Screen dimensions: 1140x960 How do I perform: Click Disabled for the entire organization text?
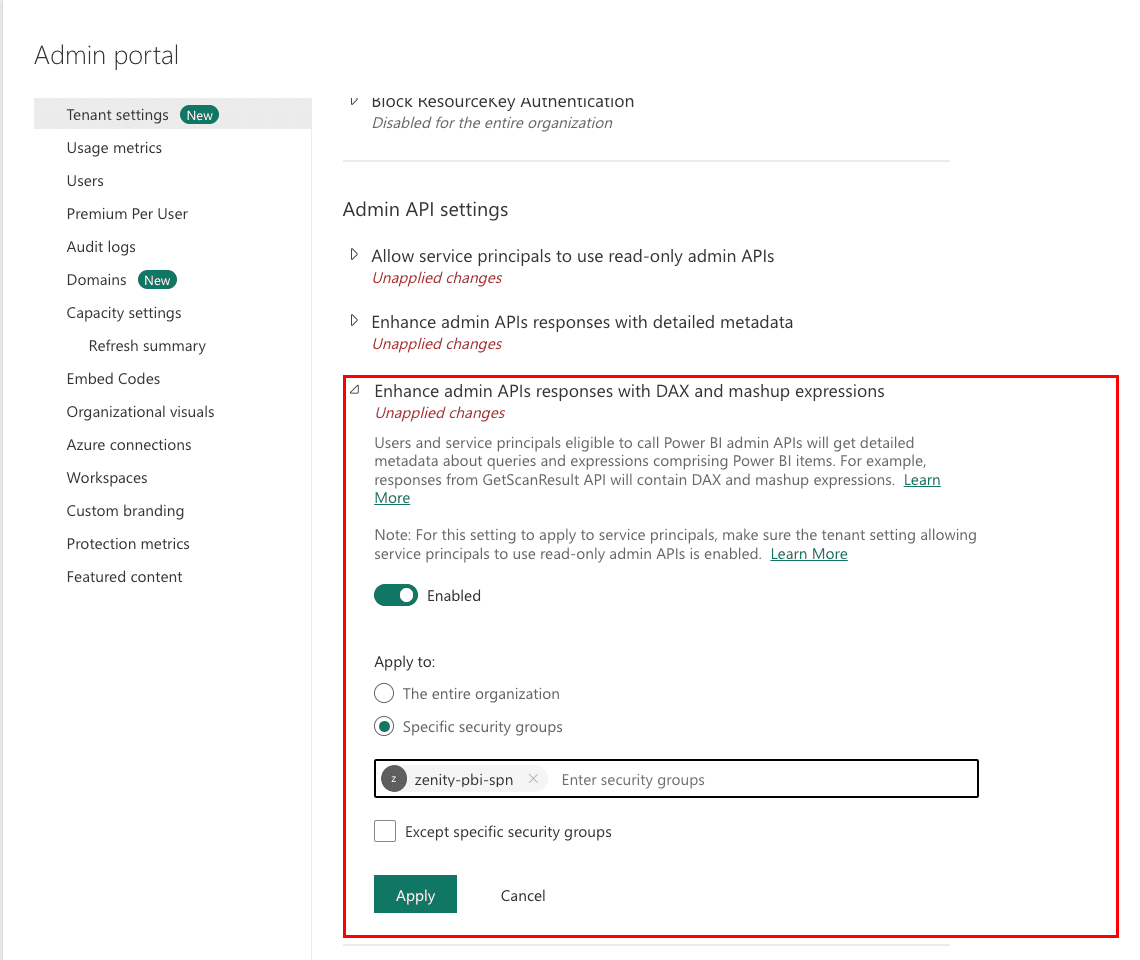pos(492,123)
